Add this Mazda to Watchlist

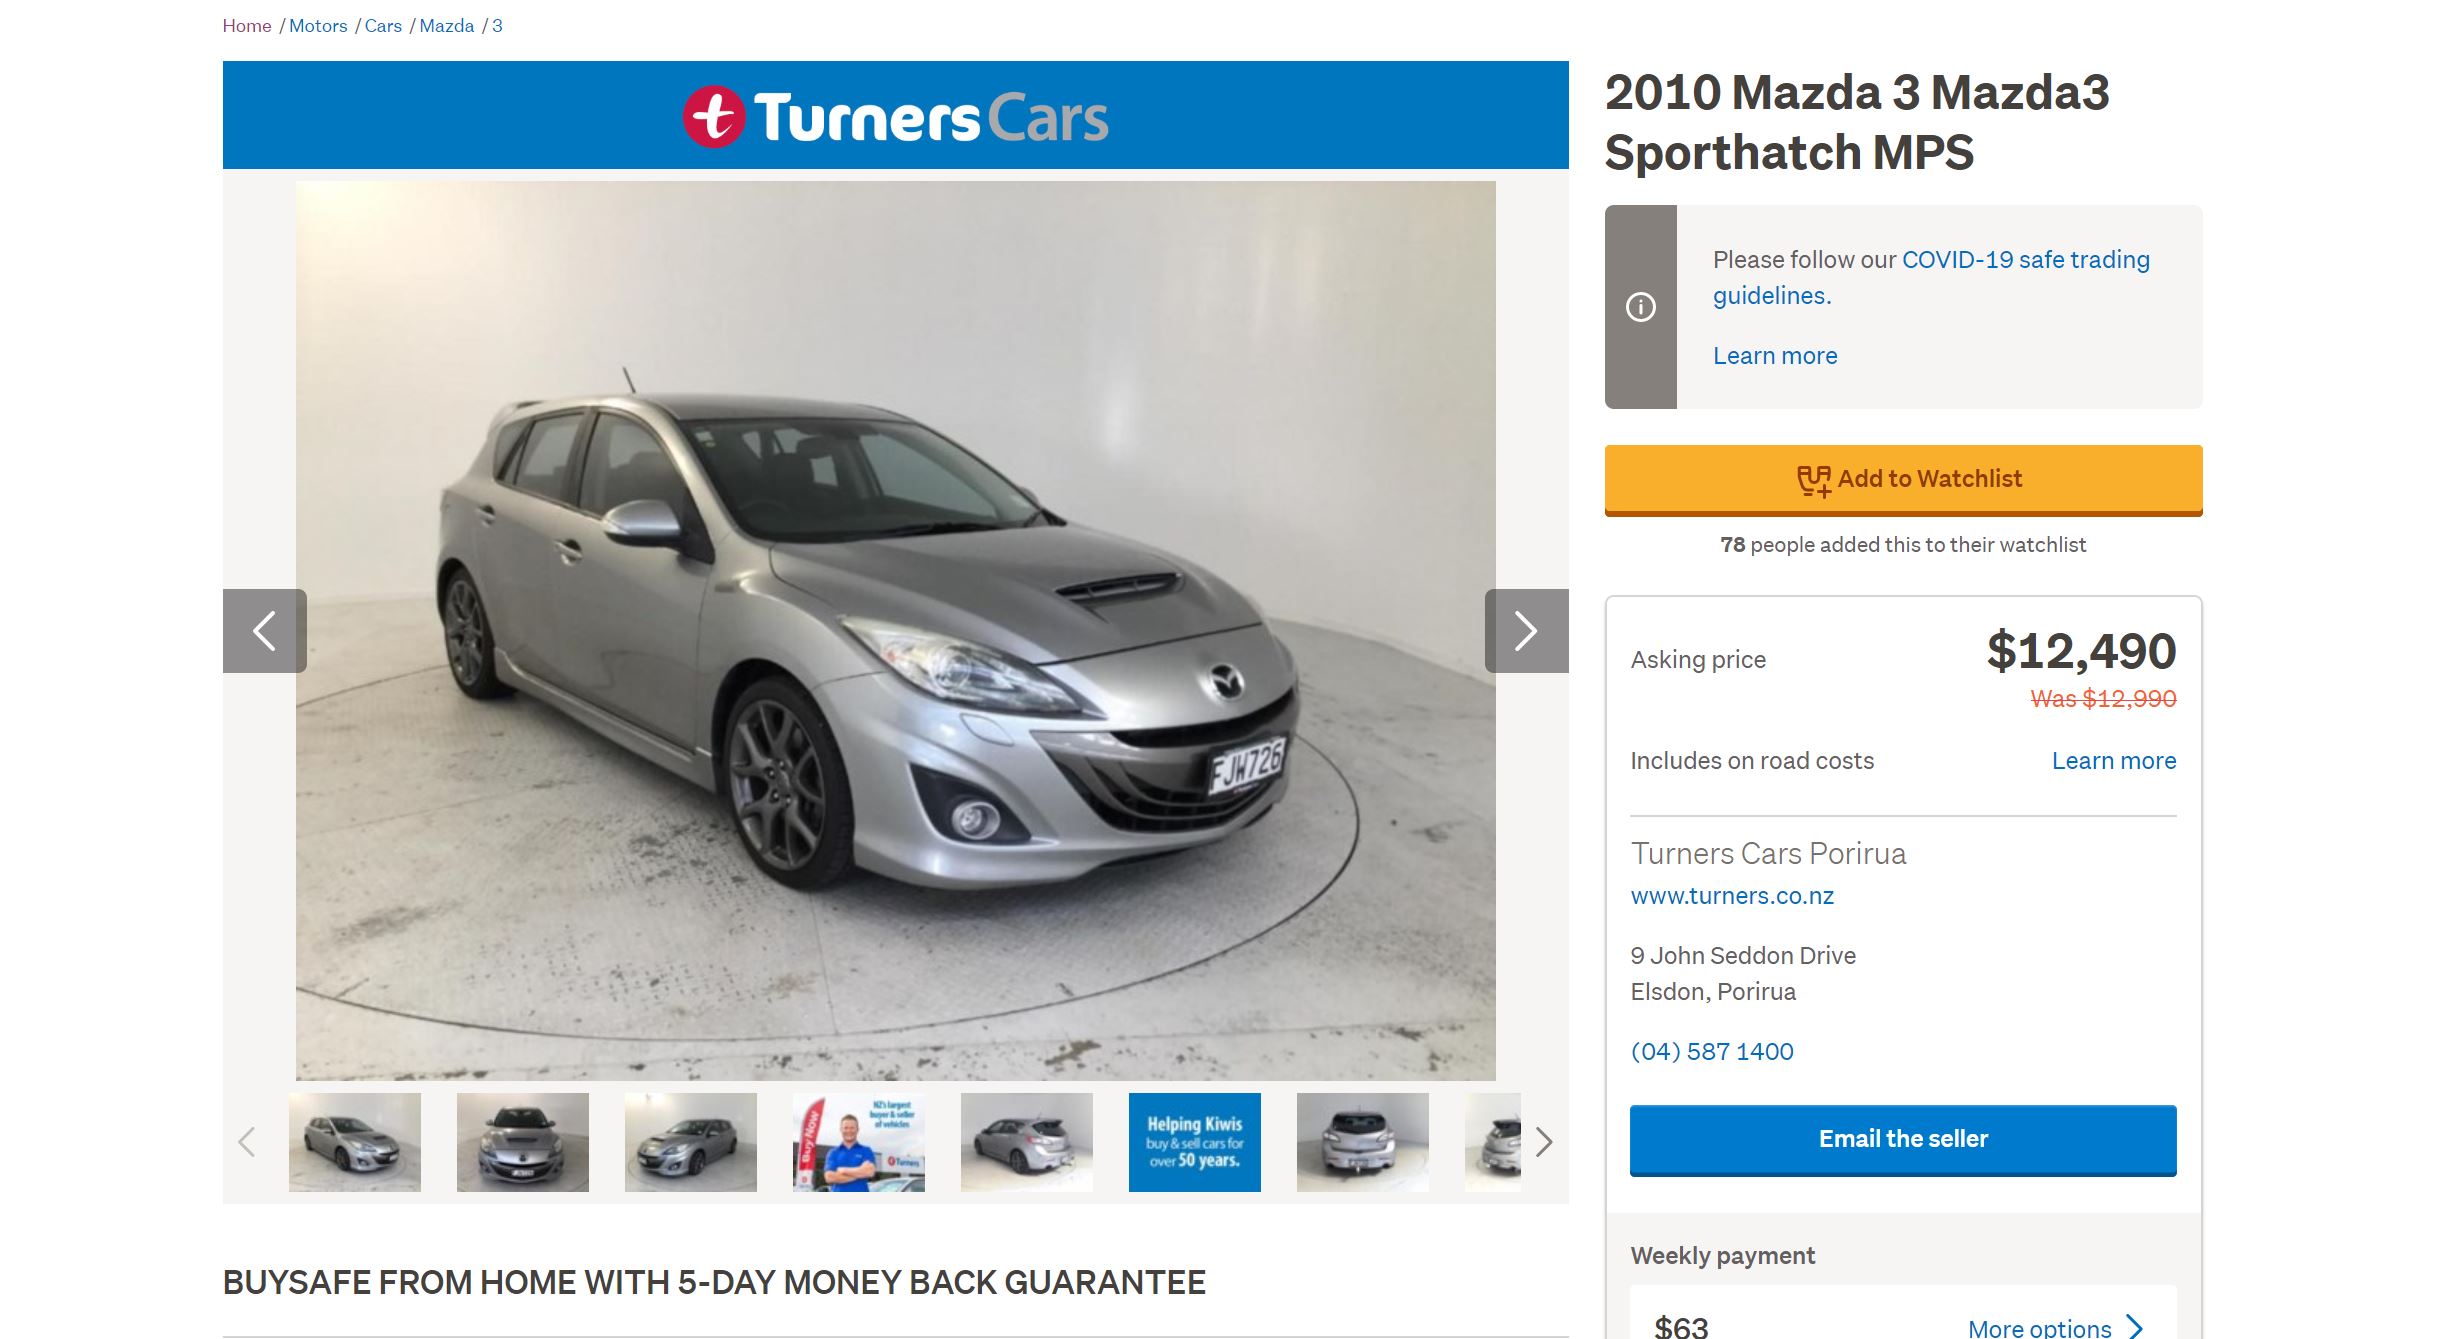point(1903,480)
